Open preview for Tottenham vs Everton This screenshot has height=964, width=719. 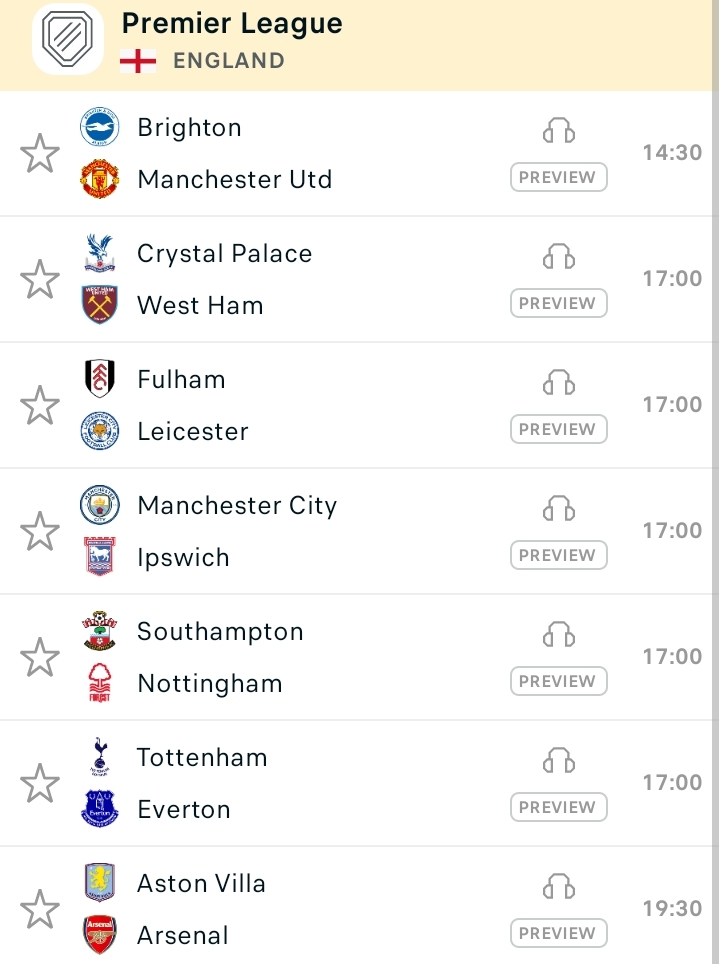pos(558,807)
